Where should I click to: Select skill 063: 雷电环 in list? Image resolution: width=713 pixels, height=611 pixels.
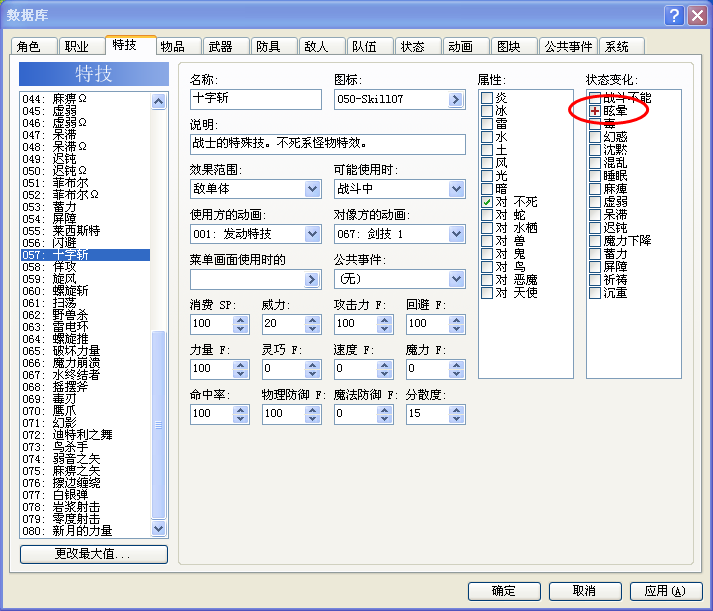click(x=85, y=327)
